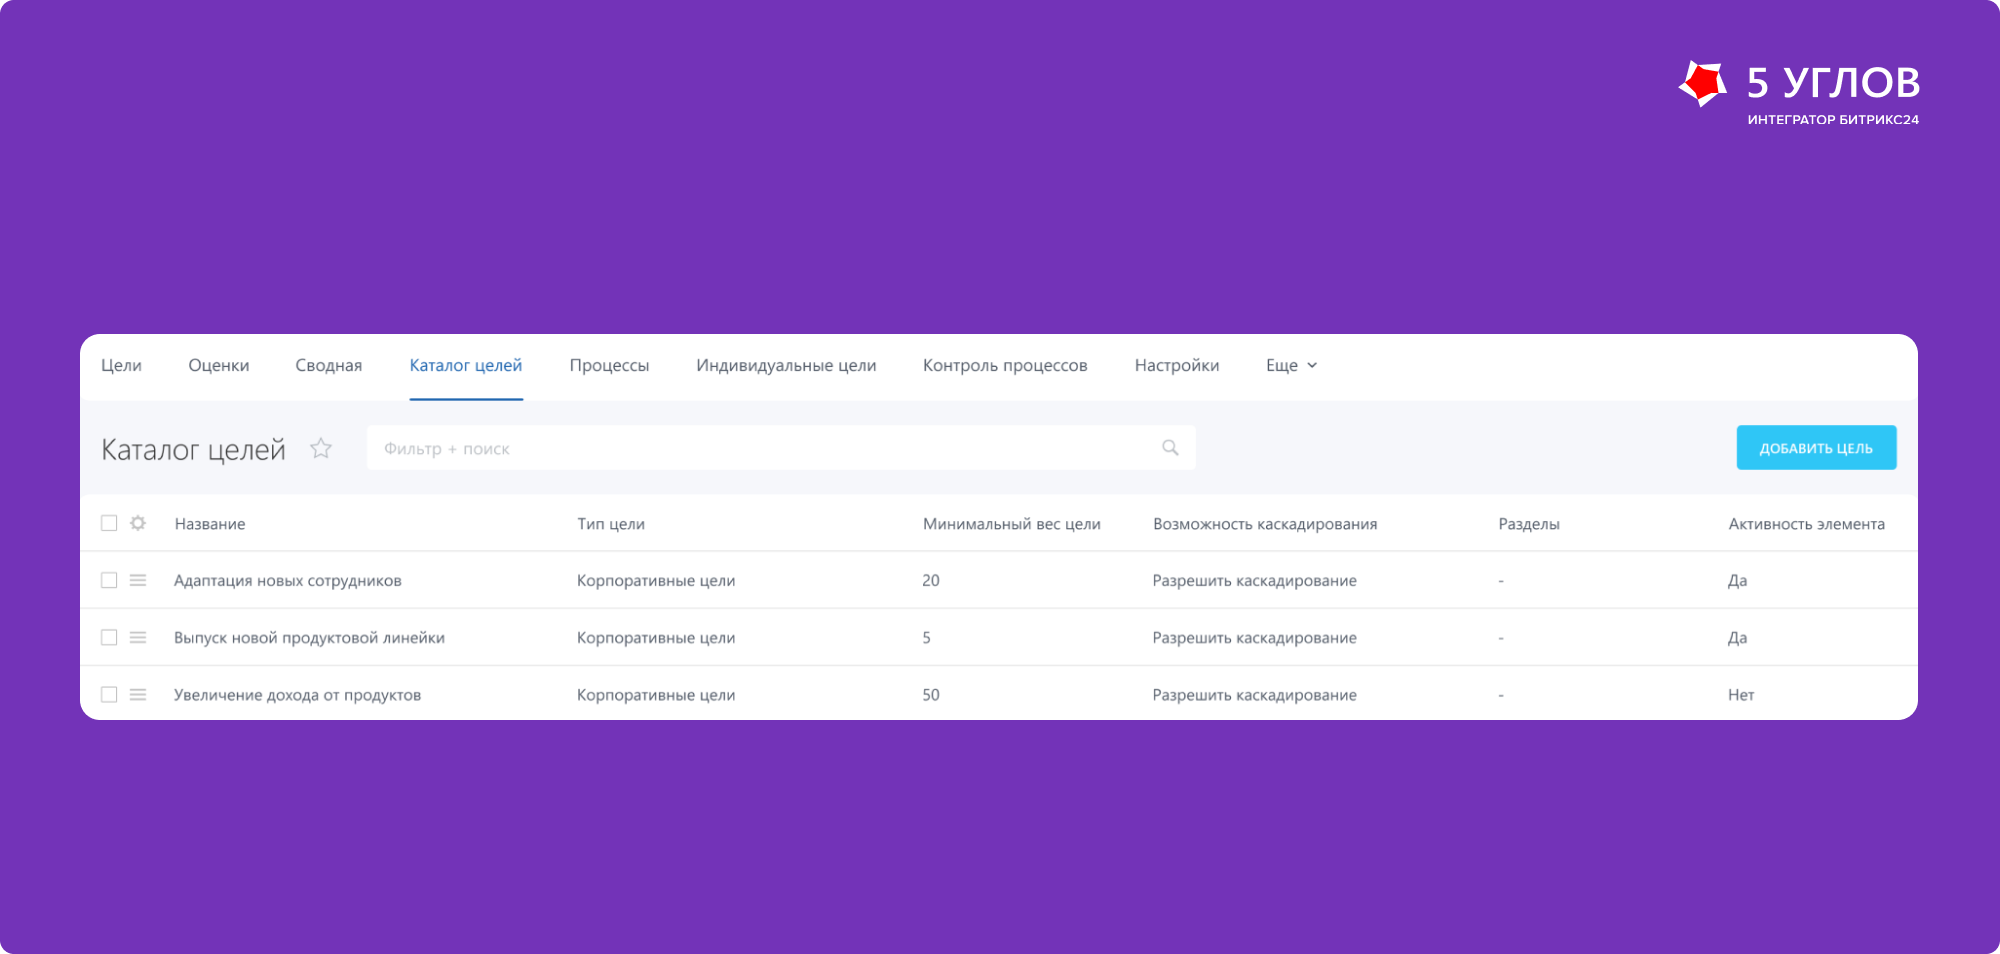The height and width of the screenshot is (954, 2000).
Task: Open row menu for Адаптация новых сотрудников
Action: (138, 580)
